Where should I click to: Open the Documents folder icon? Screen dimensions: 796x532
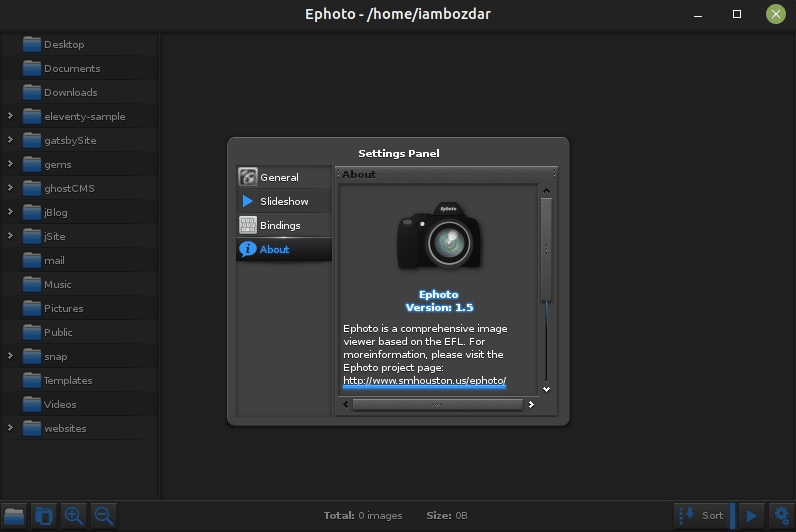(x=31, y=68)
